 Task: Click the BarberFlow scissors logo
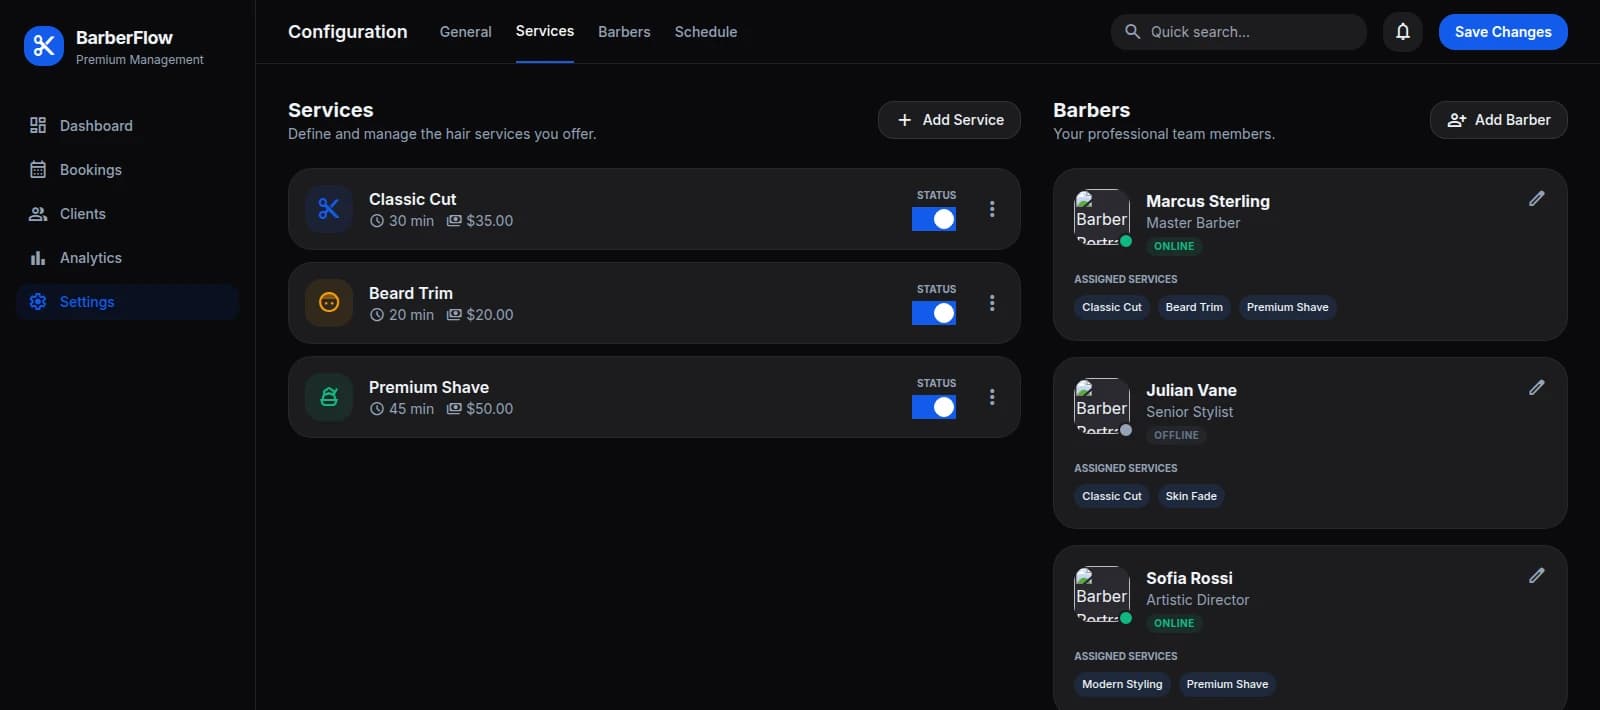pyautogui.click(x=44, y=46)
